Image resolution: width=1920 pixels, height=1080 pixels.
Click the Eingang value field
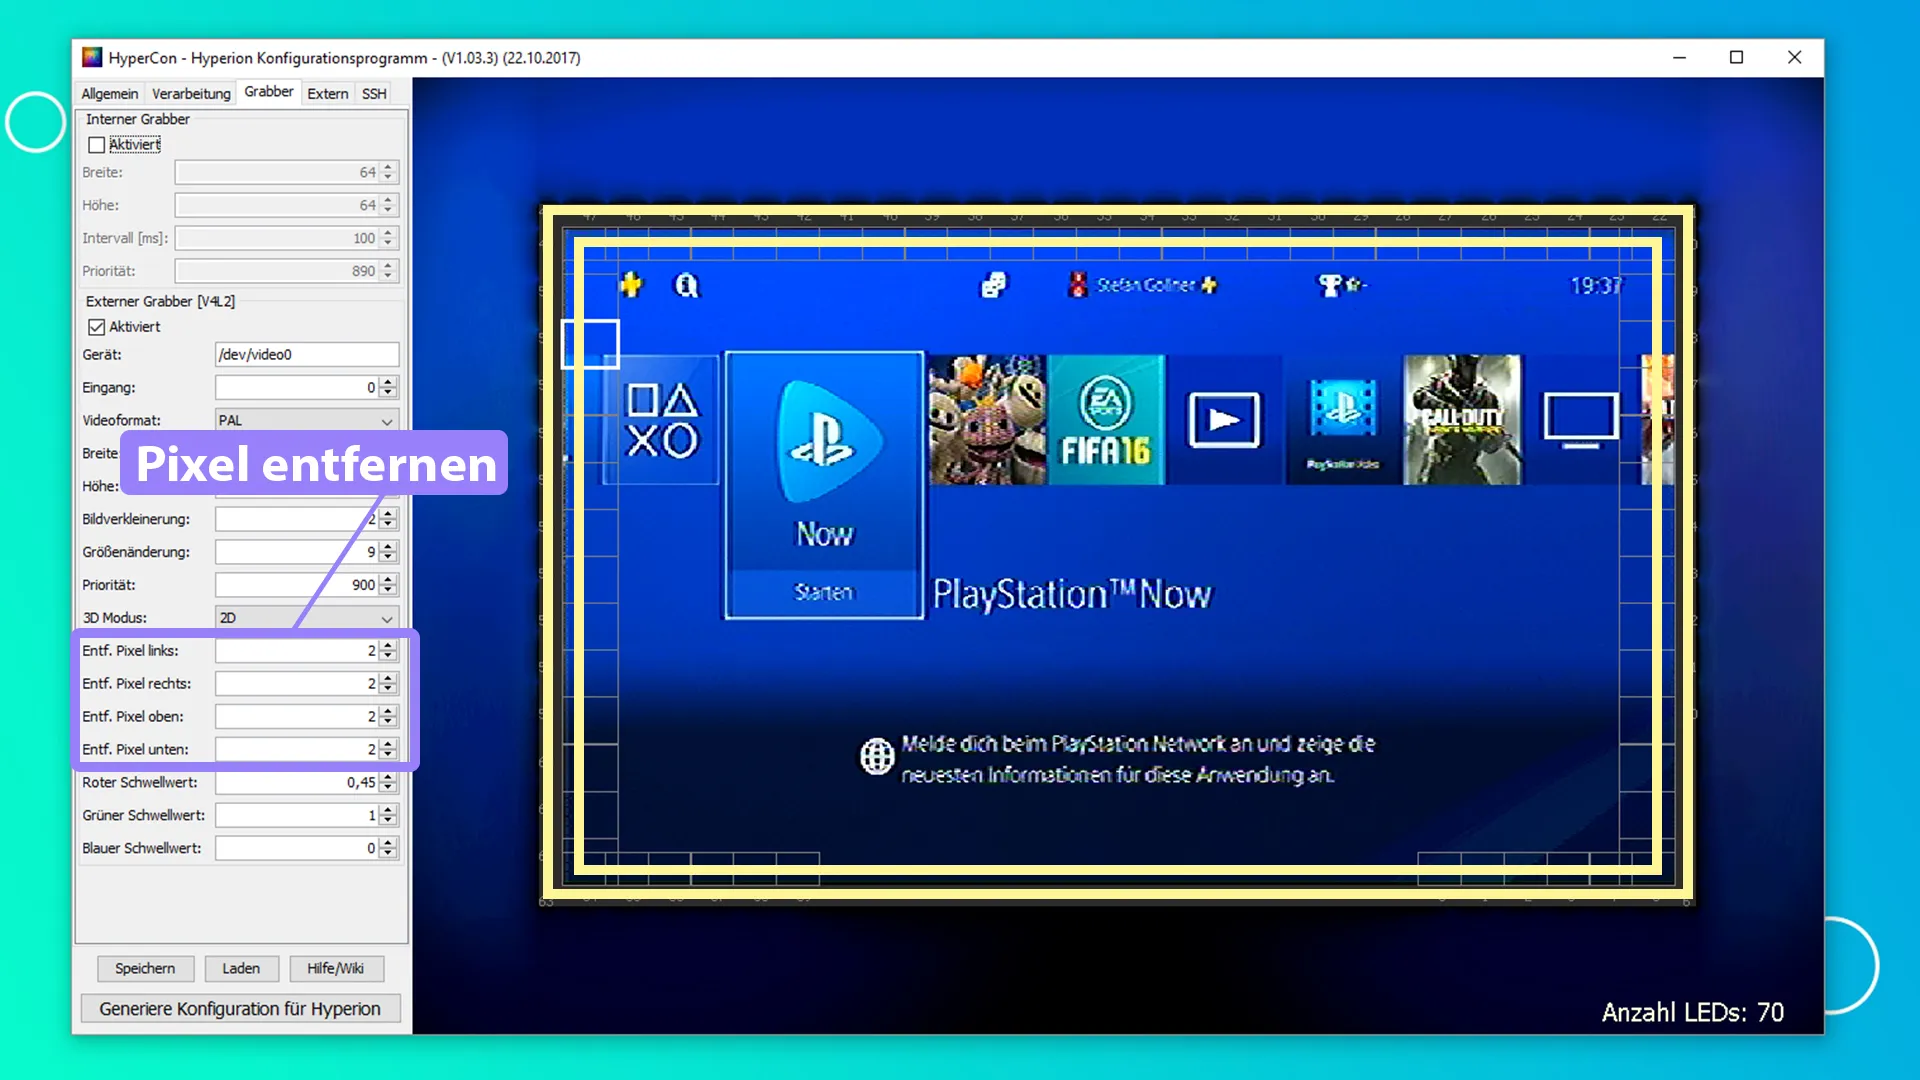pyautogui.click(x=297, y=388)
